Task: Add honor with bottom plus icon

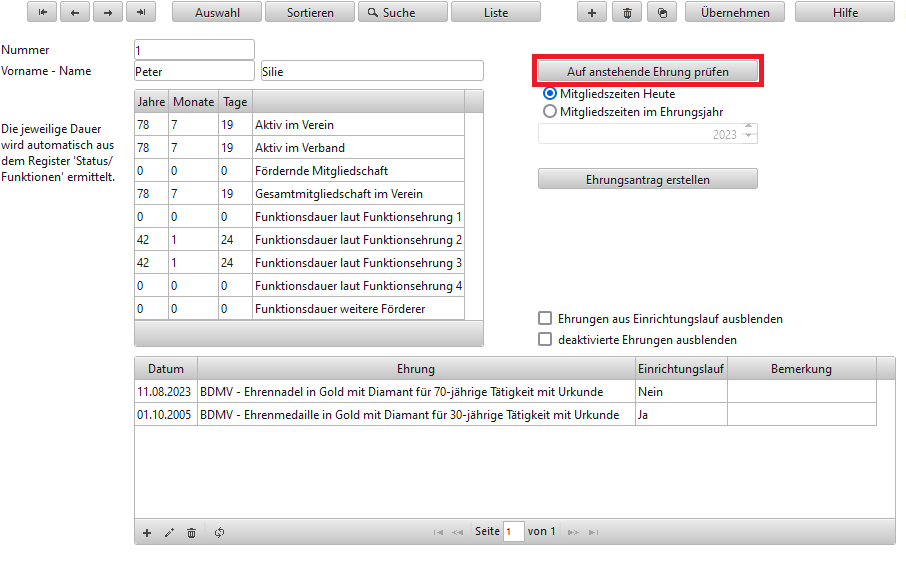Action: (x=147, y=533)
